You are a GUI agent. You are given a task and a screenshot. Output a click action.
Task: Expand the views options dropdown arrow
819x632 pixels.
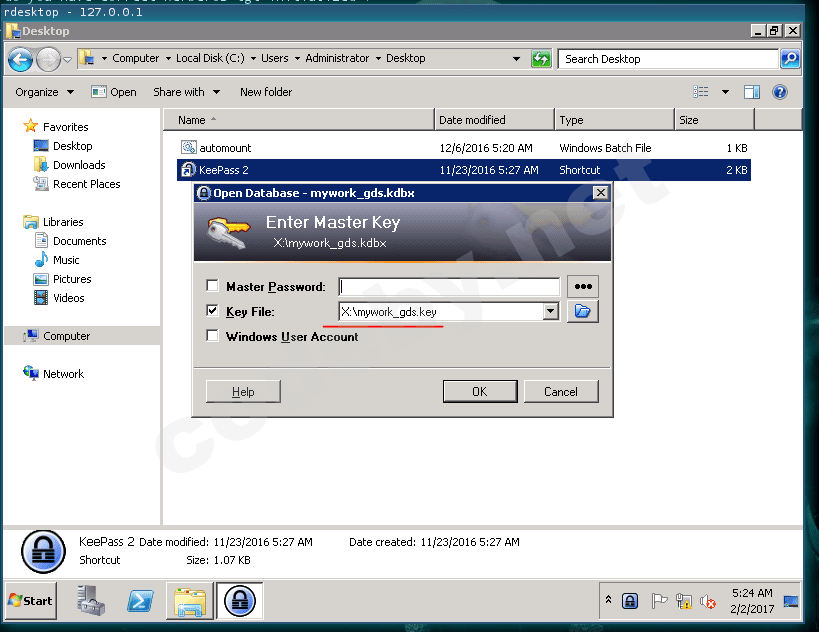coord(725,92)
